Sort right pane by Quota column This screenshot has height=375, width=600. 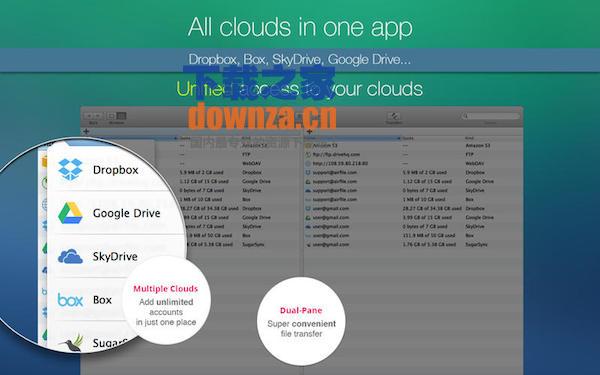pyautogui.click(x=432, y=138)
